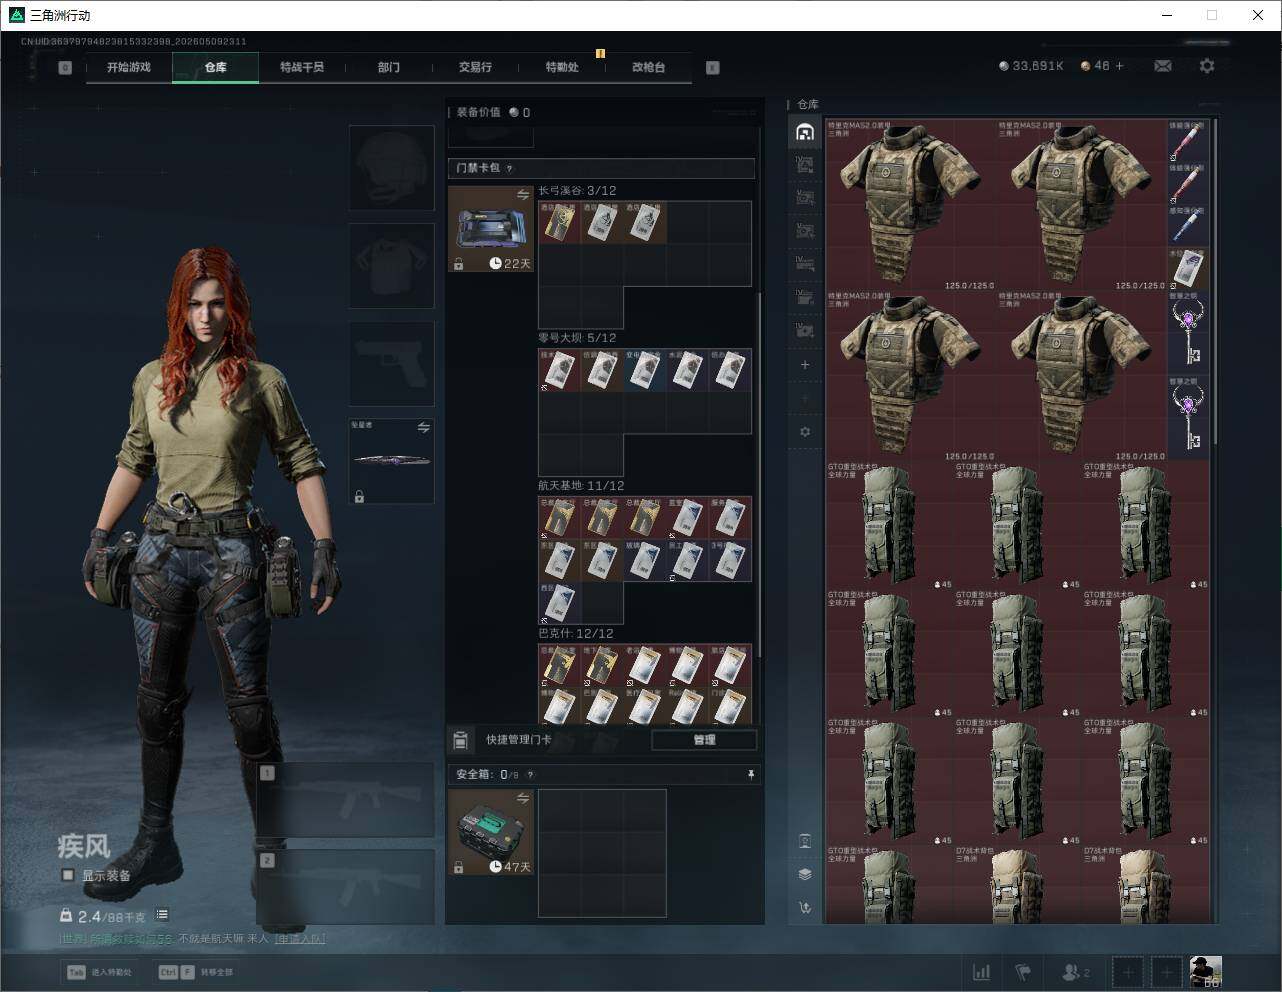Open the mail inbox envelope icon
Image resolution: width=1282 pixels, height=992 pixels.
[1163, 66]
